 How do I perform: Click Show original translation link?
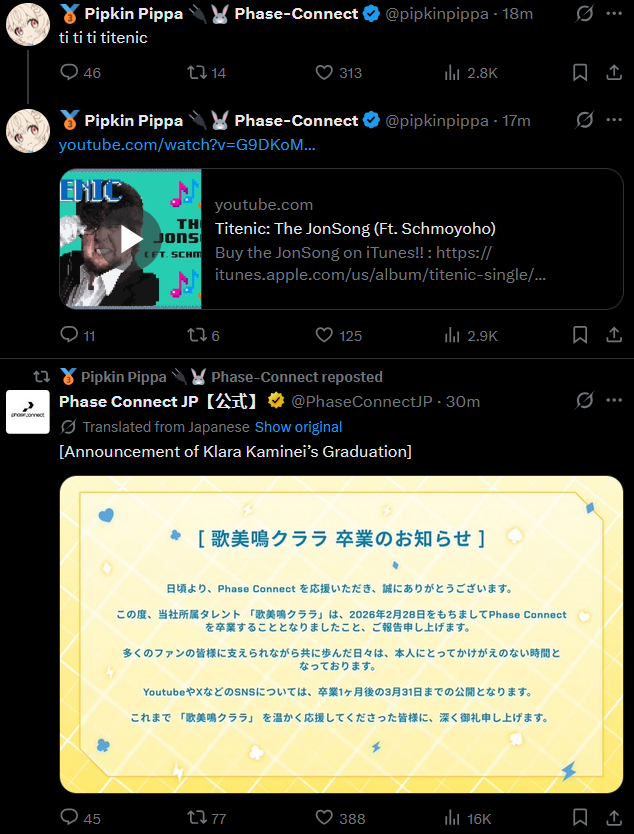pos(298,427)
